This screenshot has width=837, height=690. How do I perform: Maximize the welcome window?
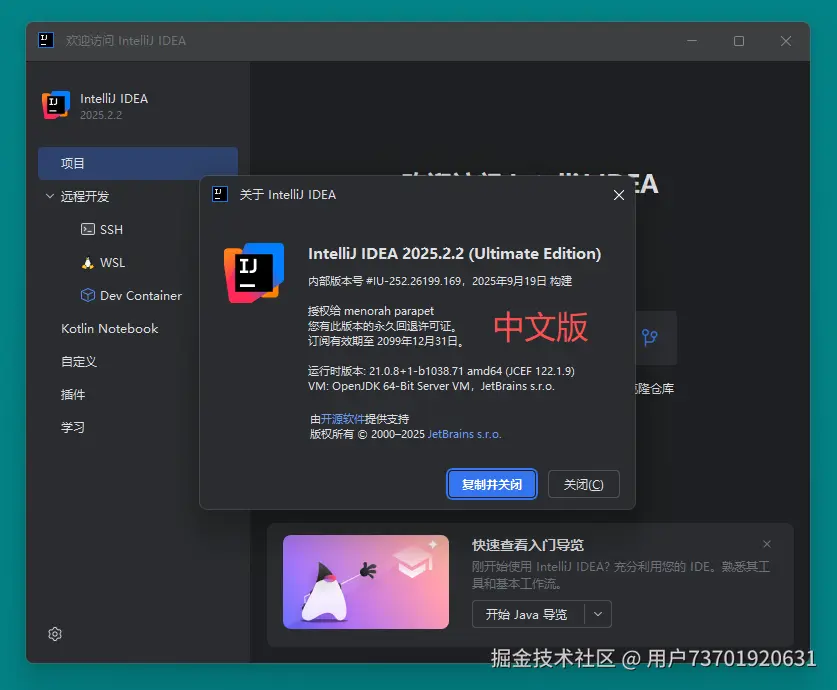pyautogui.click(x=739, y=41)
